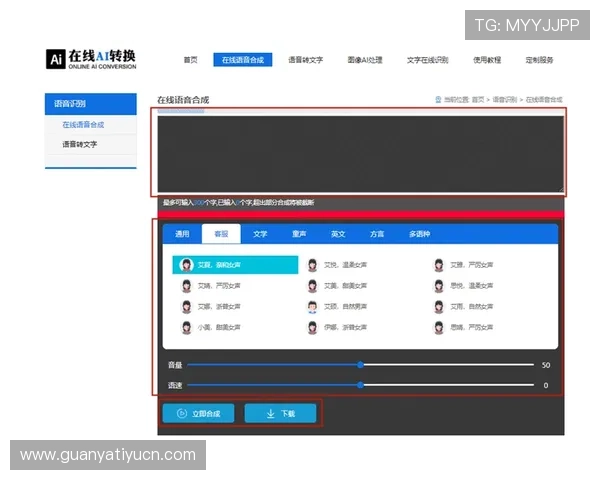Switch to the 英文 voice tab
Screen dimensions: 600x480
(x=338, y=234)
